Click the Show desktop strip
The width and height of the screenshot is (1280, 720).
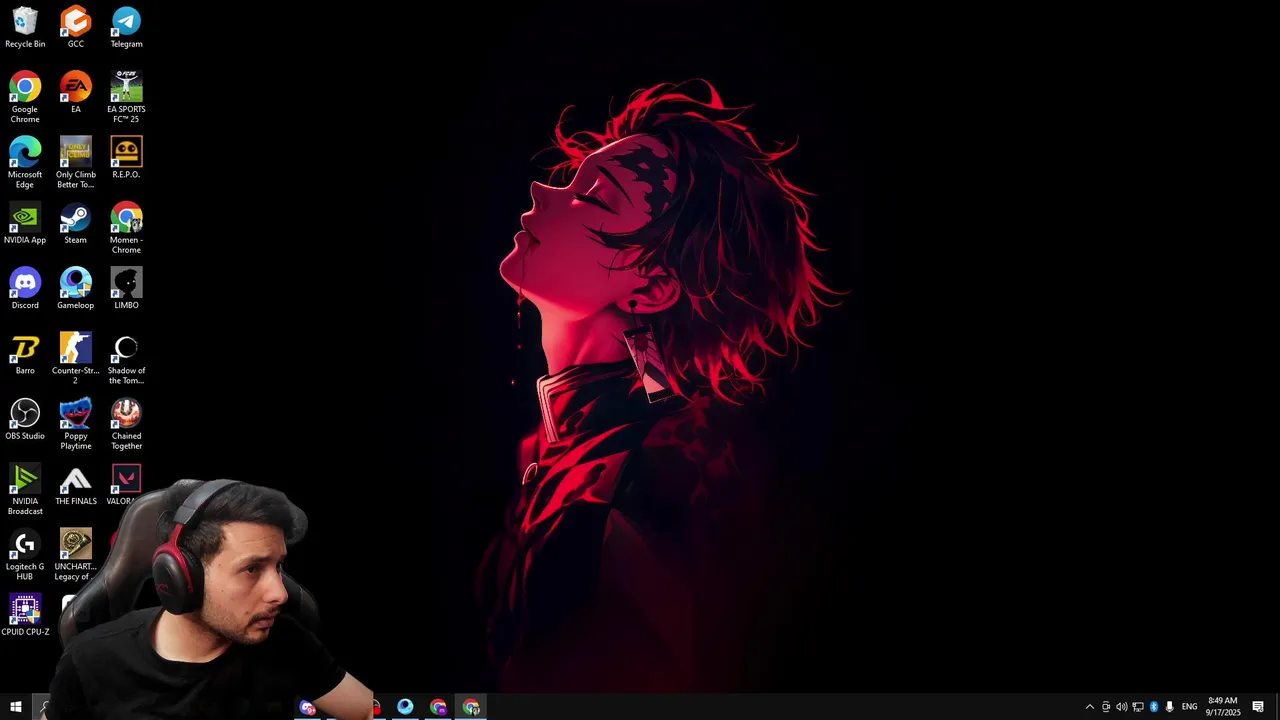(x=1277, y=707)
